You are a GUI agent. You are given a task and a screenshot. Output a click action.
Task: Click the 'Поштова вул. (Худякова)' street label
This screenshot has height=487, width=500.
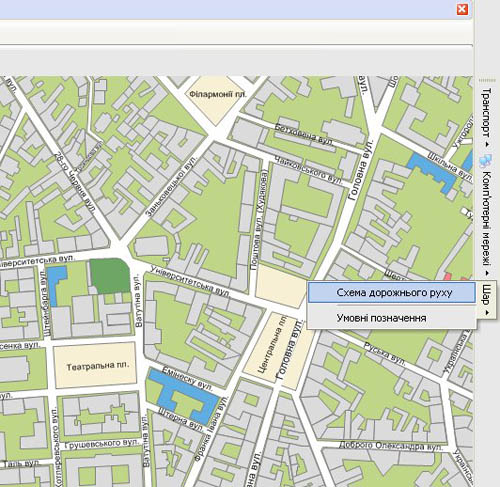(259, 221)
